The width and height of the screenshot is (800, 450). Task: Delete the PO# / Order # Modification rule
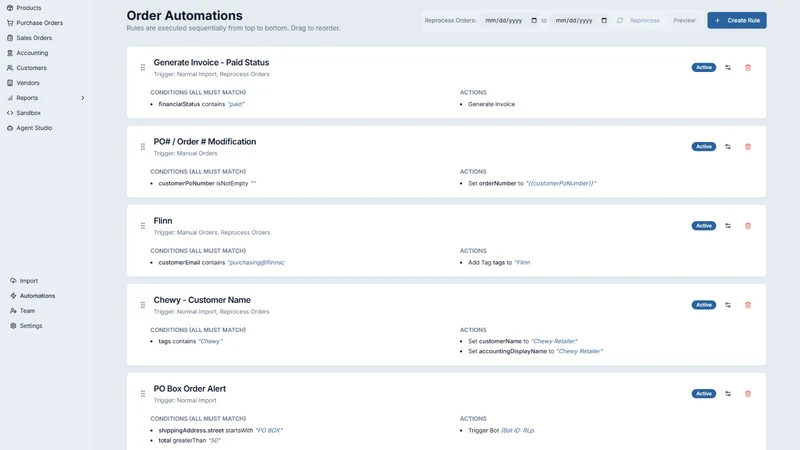click(x=748, y=146)
